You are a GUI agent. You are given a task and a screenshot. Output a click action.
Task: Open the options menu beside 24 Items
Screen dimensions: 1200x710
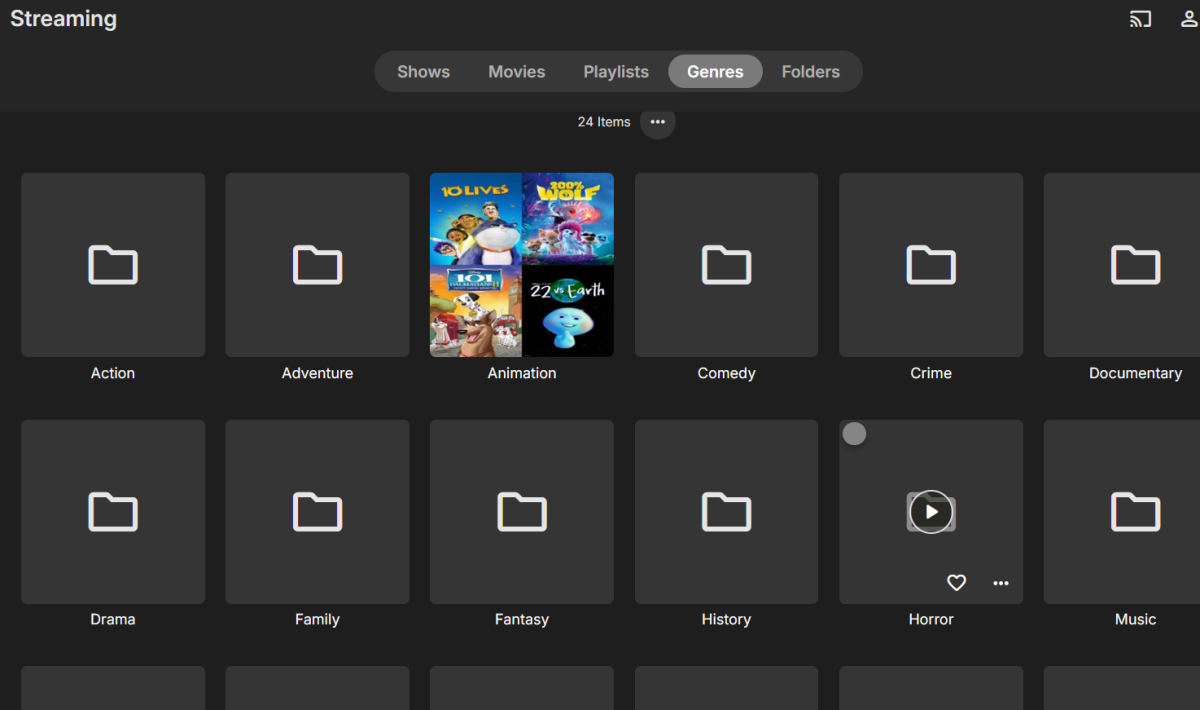coord(657,122)
